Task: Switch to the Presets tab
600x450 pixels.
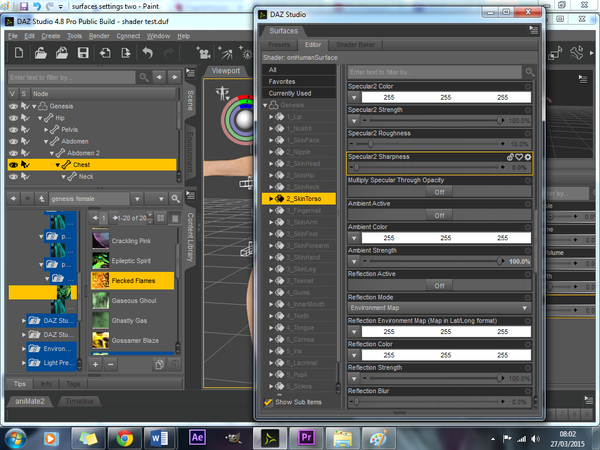Action: [x=279, y=45]
